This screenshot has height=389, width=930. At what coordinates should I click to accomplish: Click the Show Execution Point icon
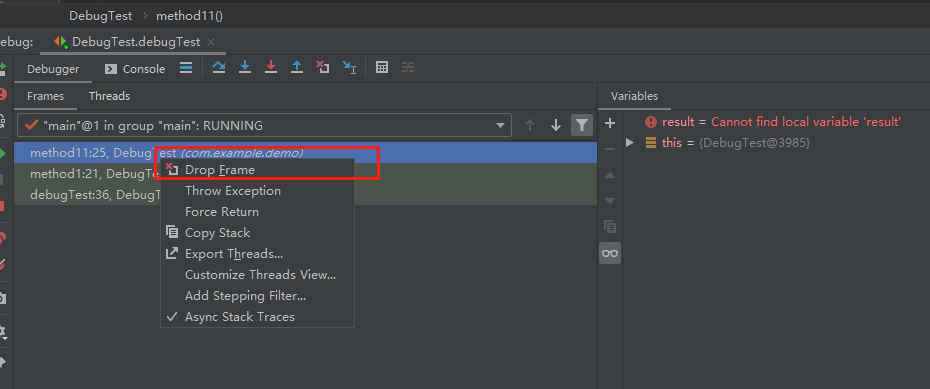click(x=186, y=68)
